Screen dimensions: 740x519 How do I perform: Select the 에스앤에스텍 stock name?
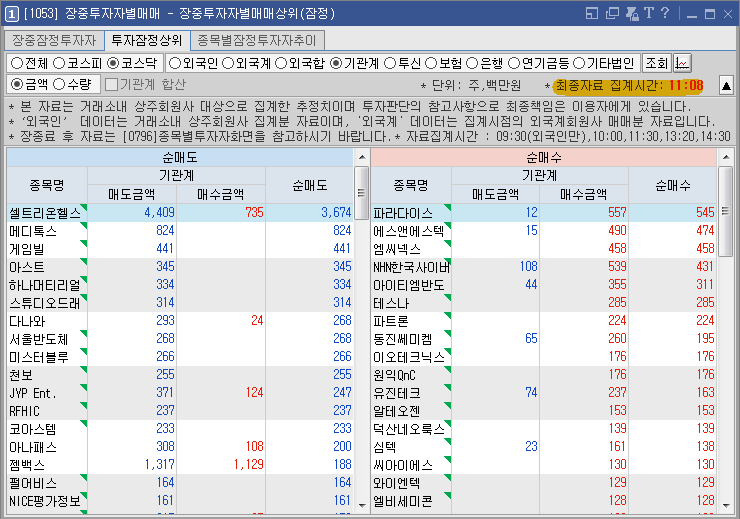pos(408,231)
